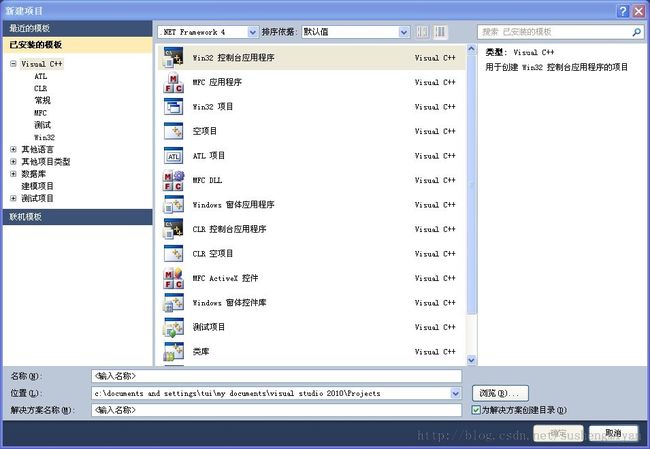Open the 位置 path dropdown arrow
The width and height of the screenshot is (650, 449).
(x=455, y=393)
